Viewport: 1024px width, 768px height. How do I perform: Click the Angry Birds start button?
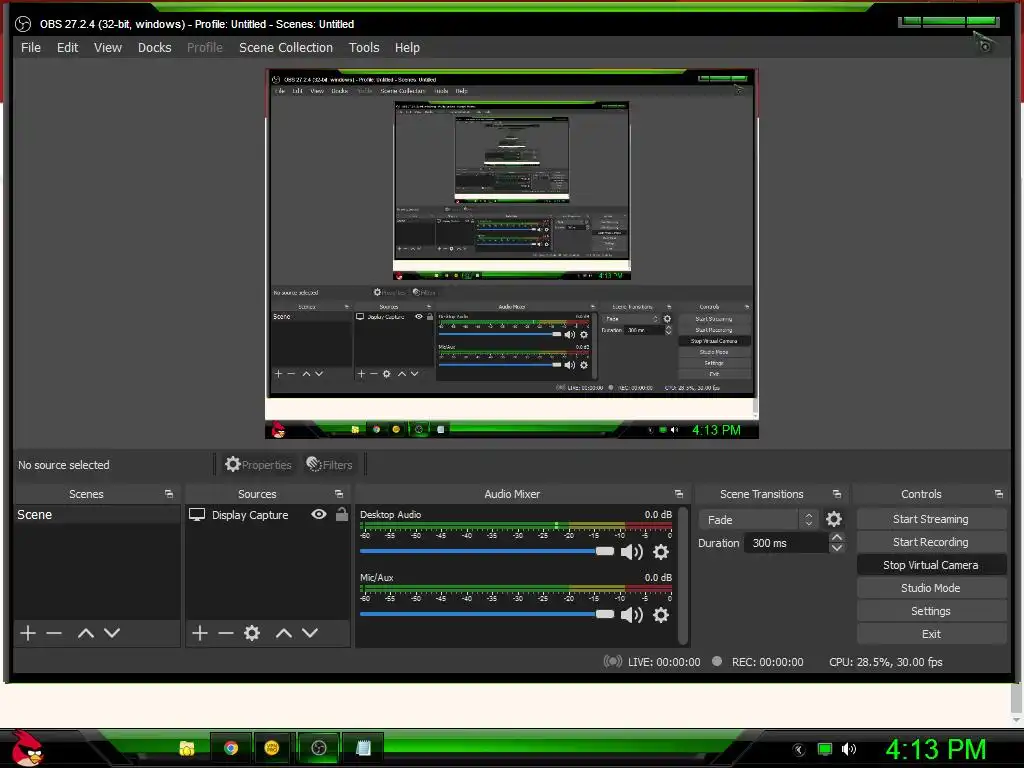point(27,748)
